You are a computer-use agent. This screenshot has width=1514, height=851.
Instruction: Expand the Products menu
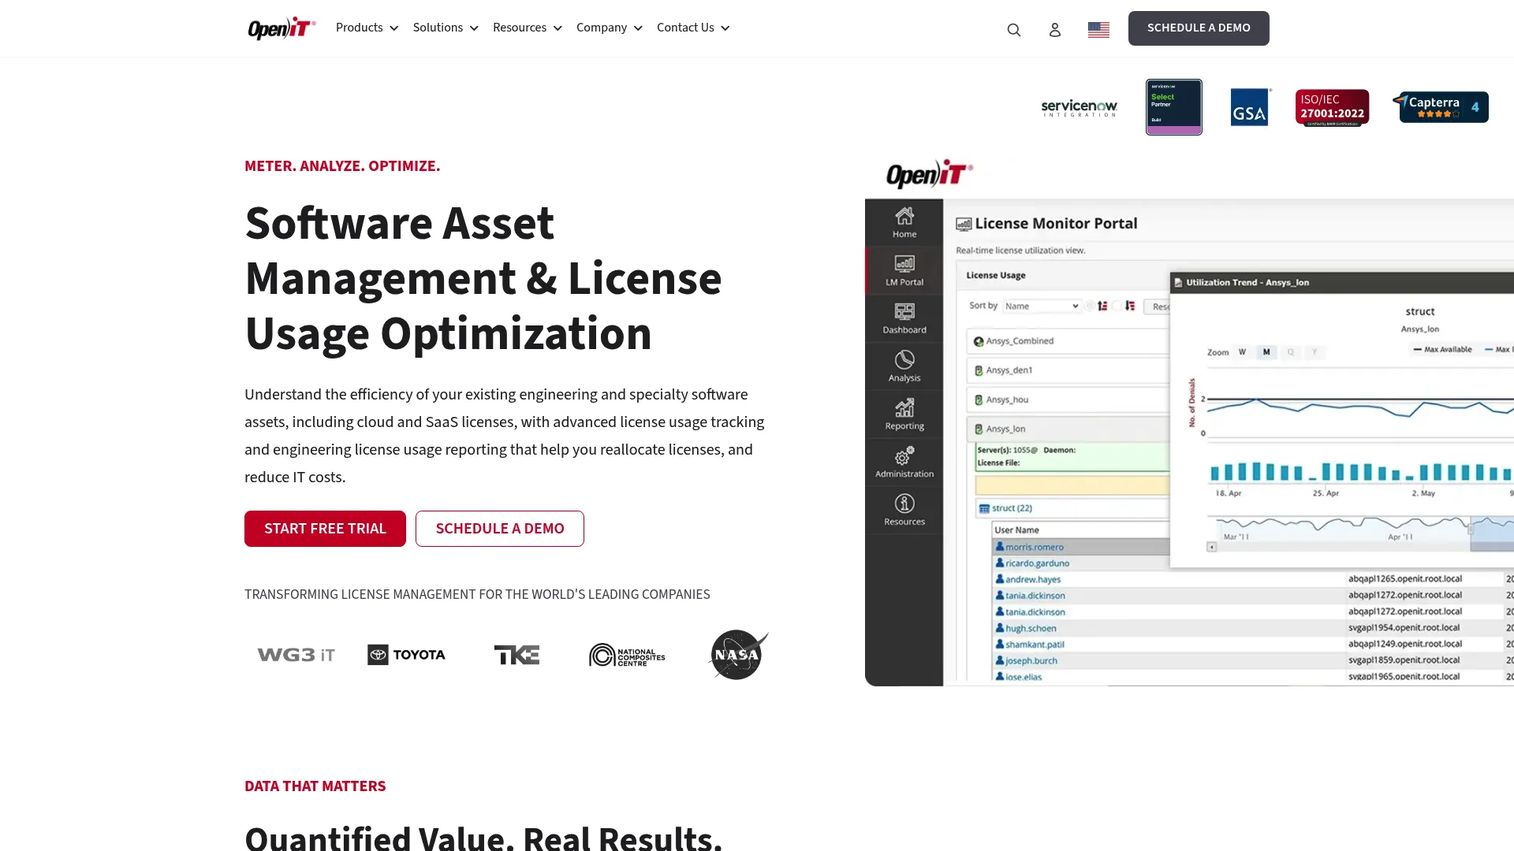(367, 28)
